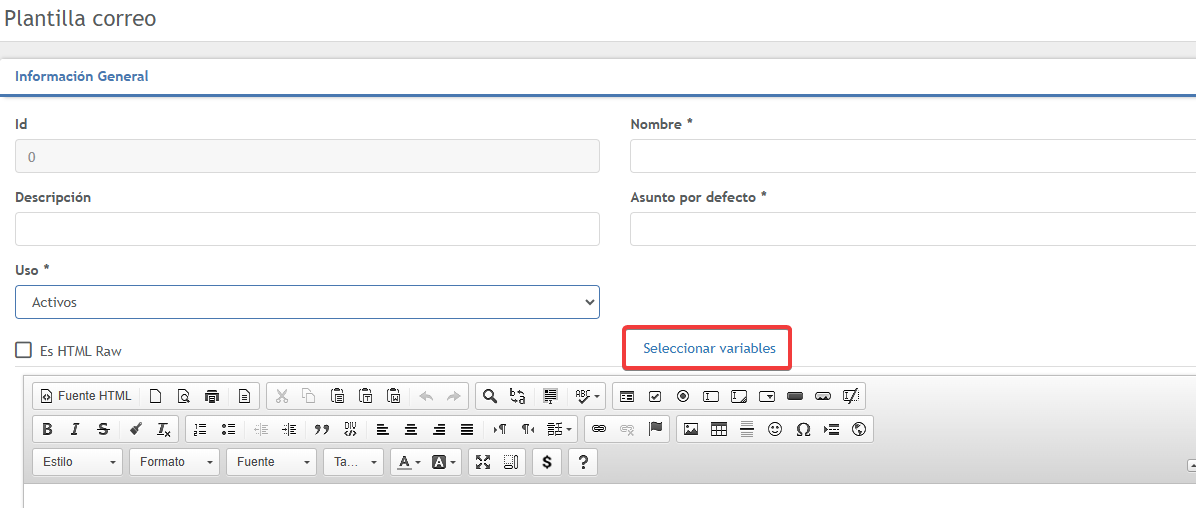The height and width of the screenshot is (508, 1196).
Task: Insert a textarea form element
Action: 739,396
